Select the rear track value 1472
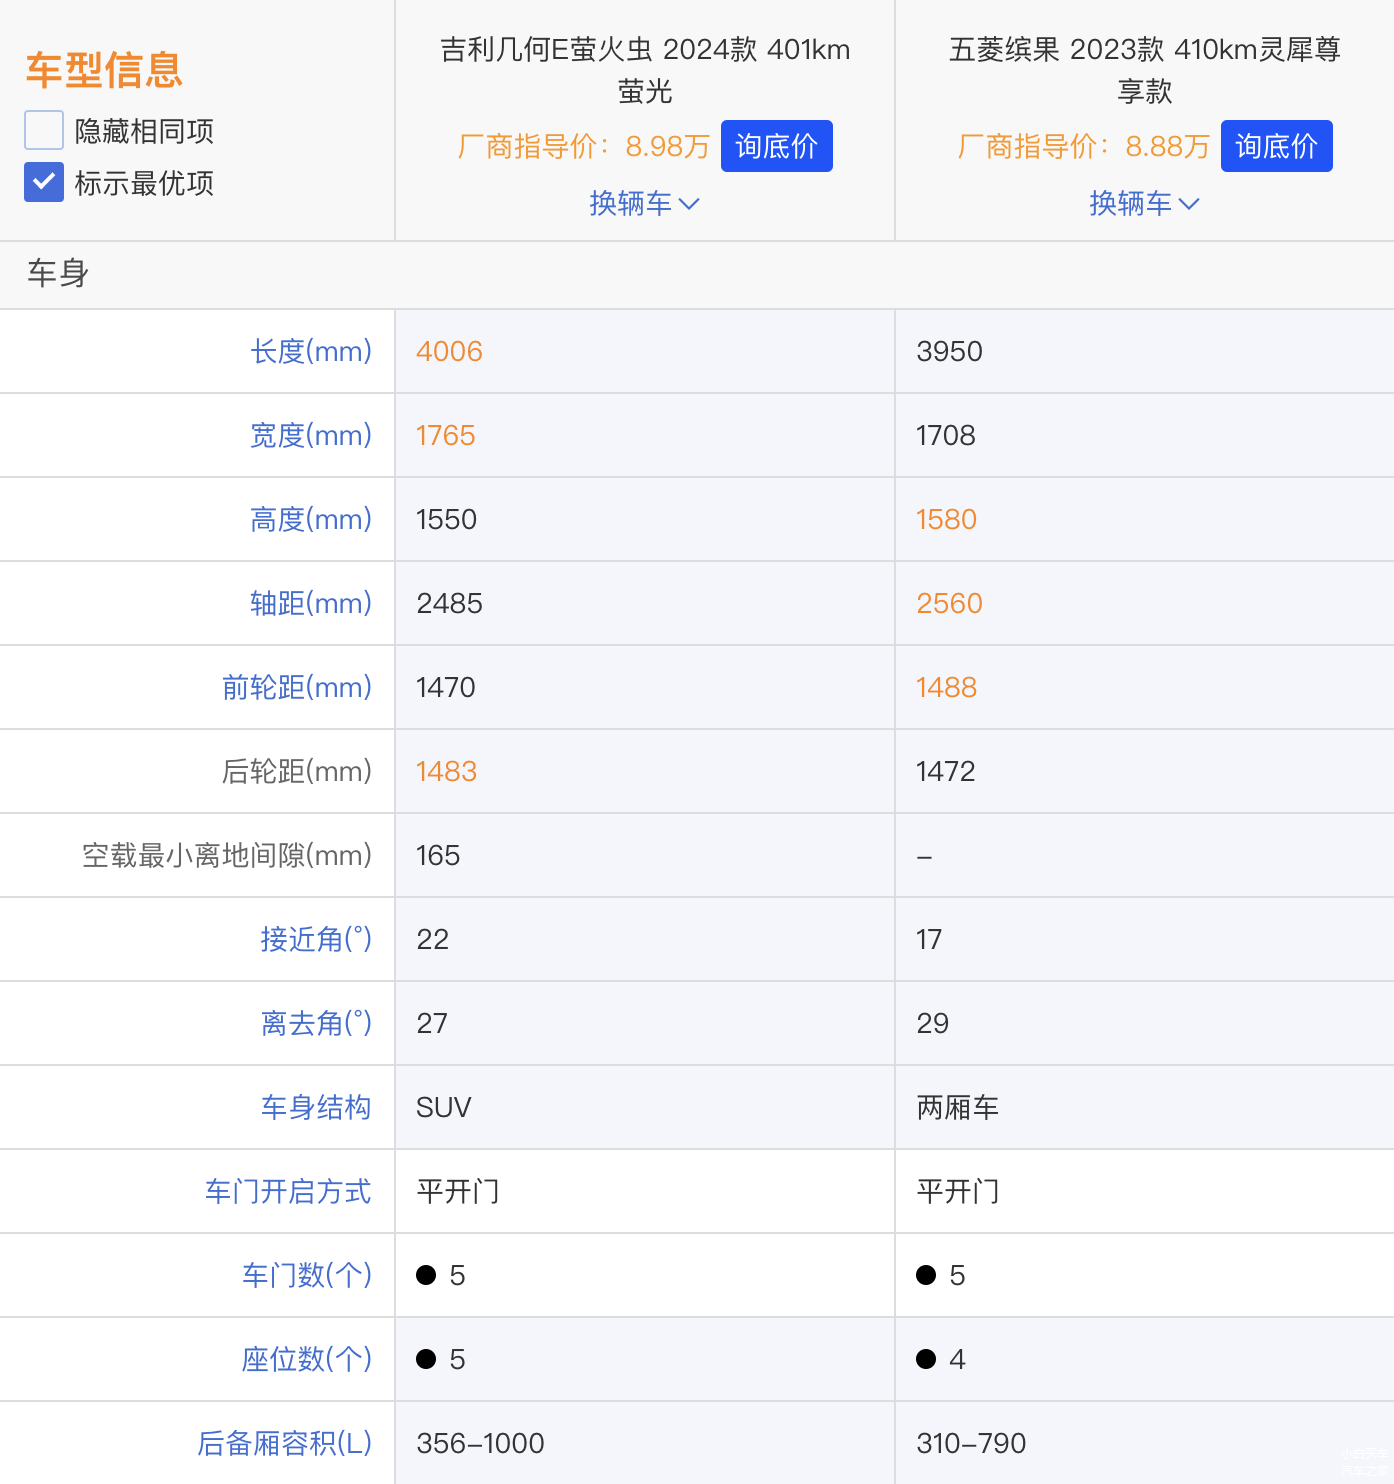Viewport: 1394px width, 1484px height. 946,771
